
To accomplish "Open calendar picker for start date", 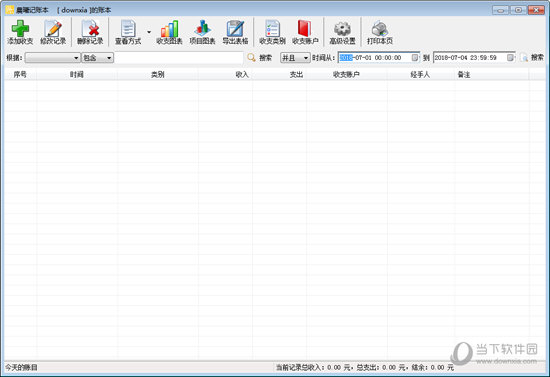I will click(415, 58).
